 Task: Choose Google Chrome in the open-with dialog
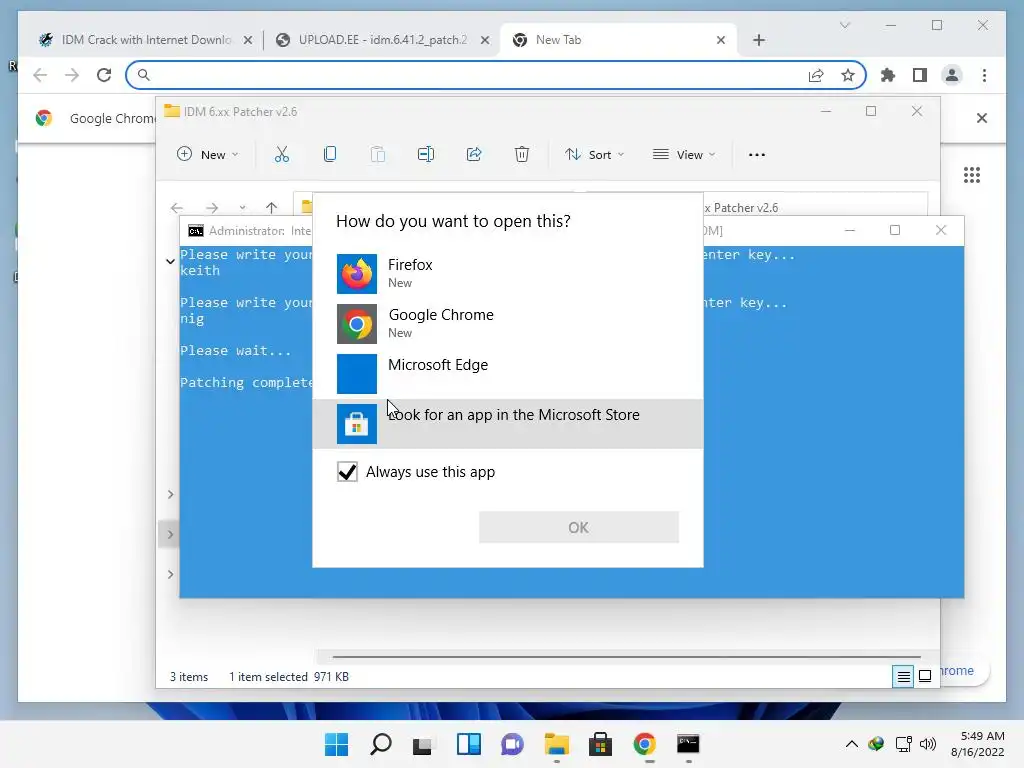(x=507, y=323)
